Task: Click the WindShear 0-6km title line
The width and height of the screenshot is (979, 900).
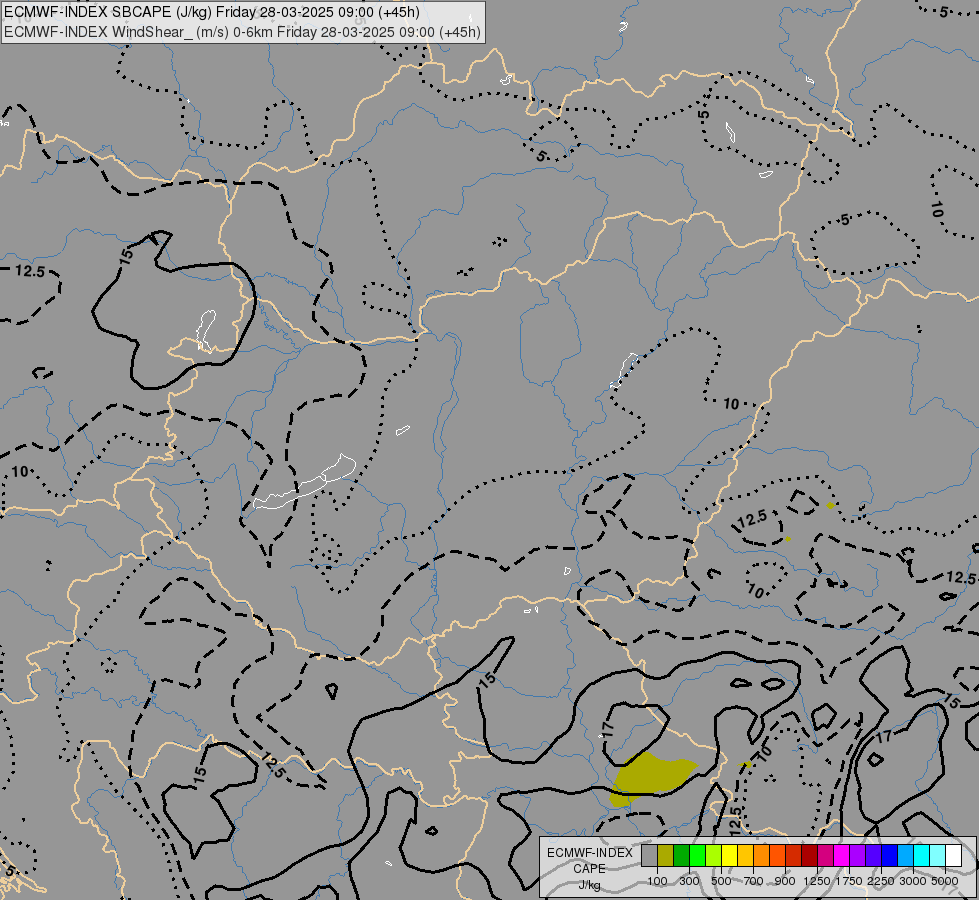Action: 242,32
